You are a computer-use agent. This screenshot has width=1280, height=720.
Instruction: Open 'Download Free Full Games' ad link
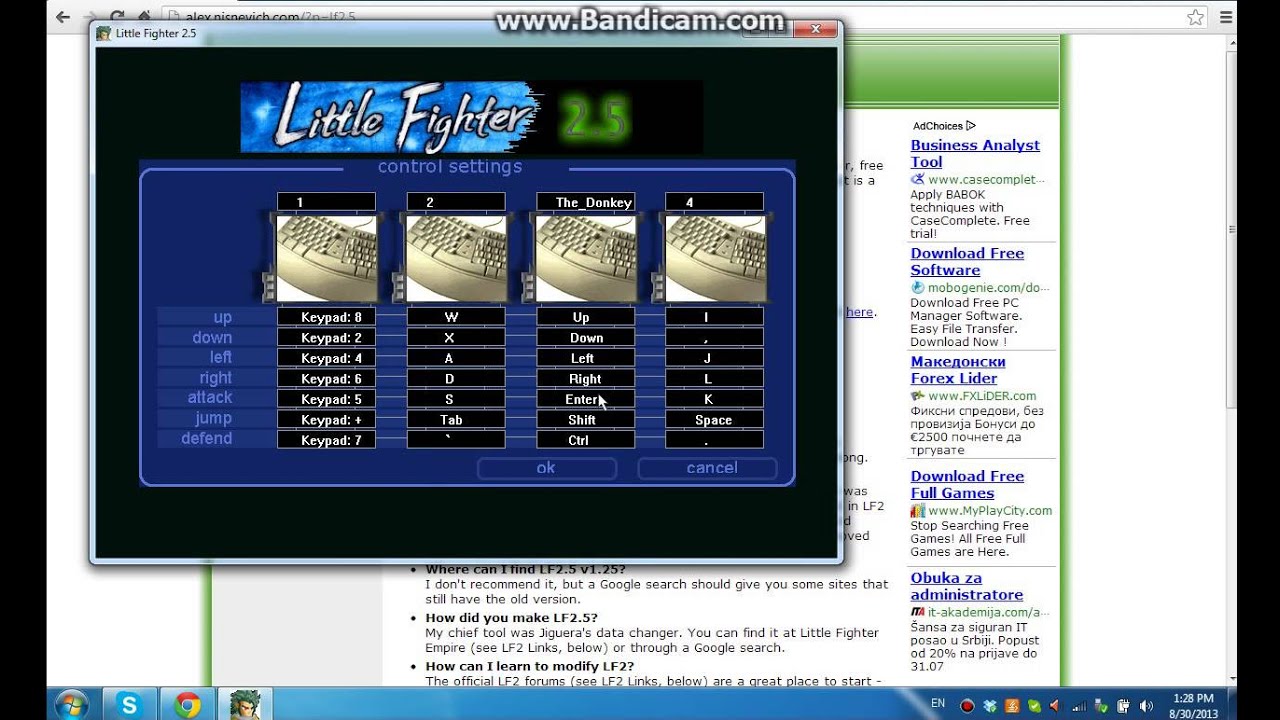(x=967, y=485)
